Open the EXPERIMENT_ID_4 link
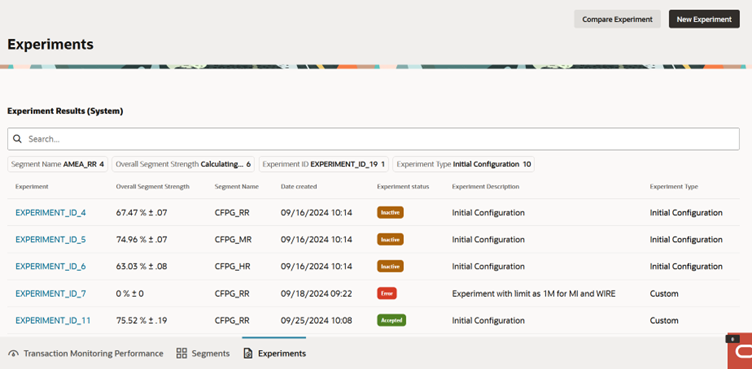This screenshot has width=752, height=369. tap(50, 213)
